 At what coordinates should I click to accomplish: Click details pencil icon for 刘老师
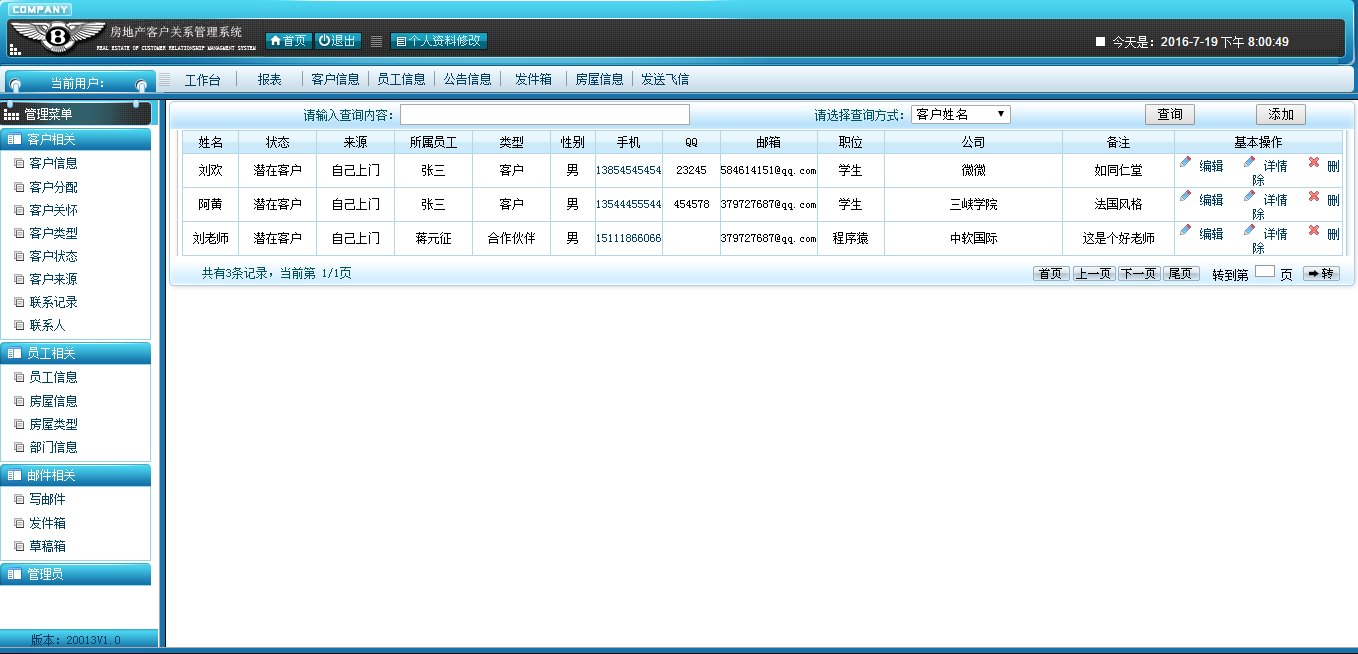click(1250, 230)
